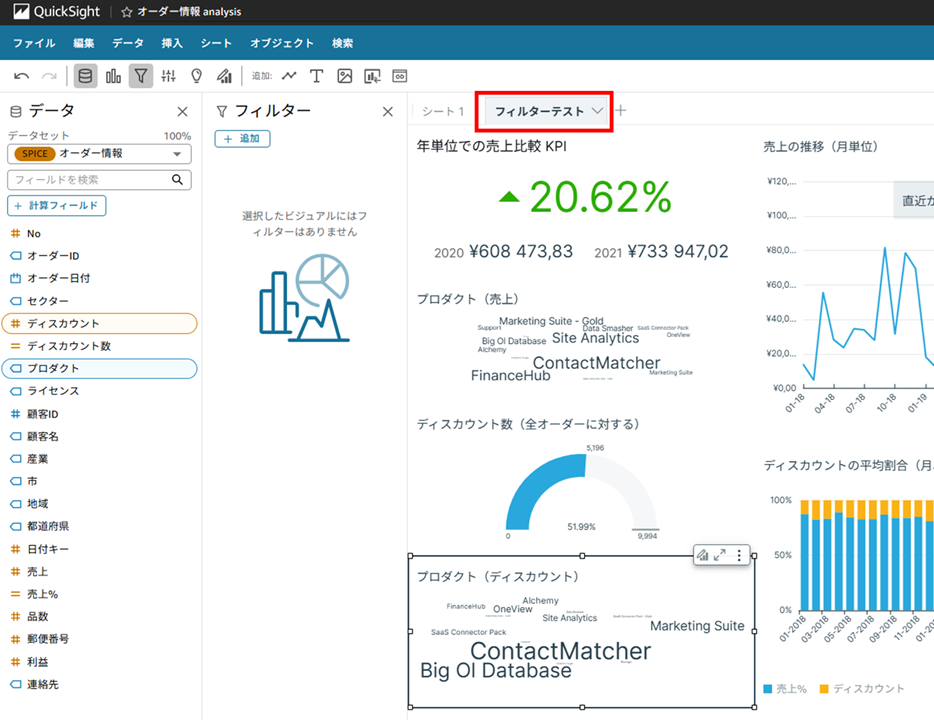
Task: Select the ディスカウント field
Action: 99,323
